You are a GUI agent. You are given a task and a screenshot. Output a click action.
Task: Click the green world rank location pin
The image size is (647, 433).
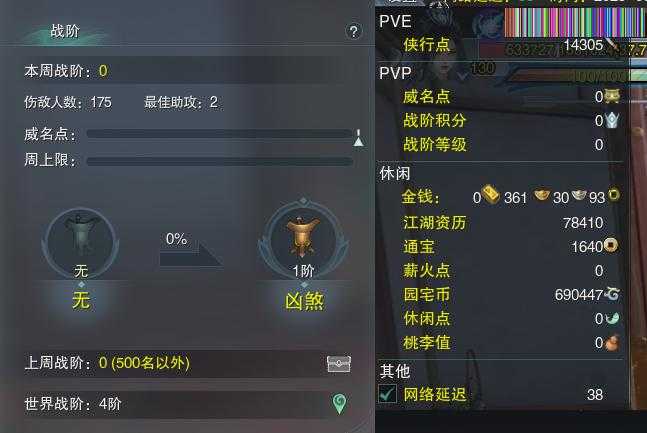tap(339, 404)
